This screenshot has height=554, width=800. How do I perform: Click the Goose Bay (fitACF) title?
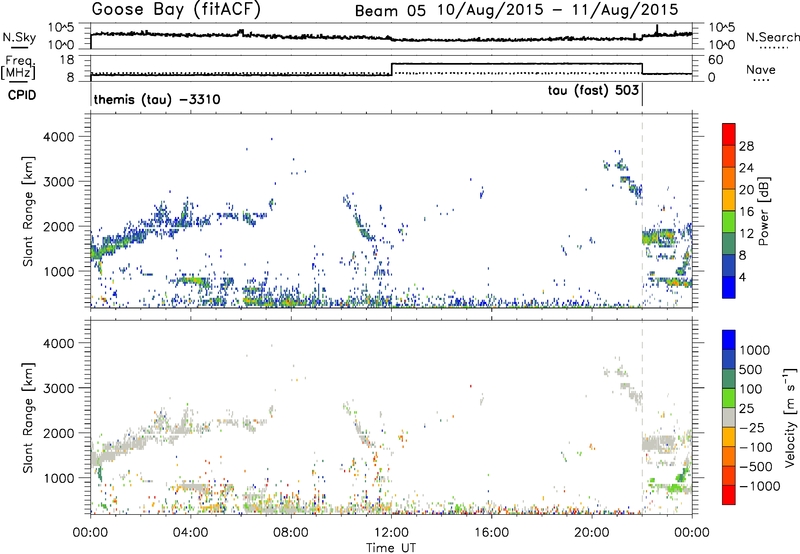[x=176, y=9]
